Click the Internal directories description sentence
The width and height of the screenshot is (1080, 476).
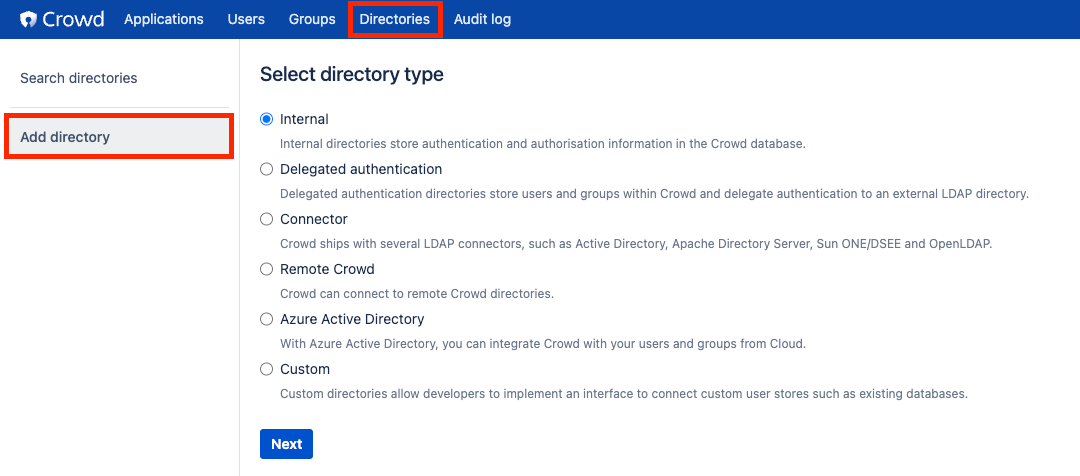pyautogui.click(x=543, y=144)
